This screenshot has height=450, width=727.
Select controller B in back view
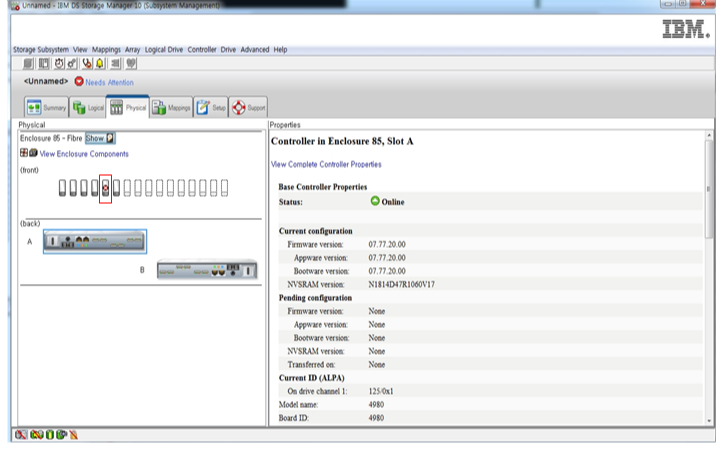pyautogui.click(x=207, y=270)
